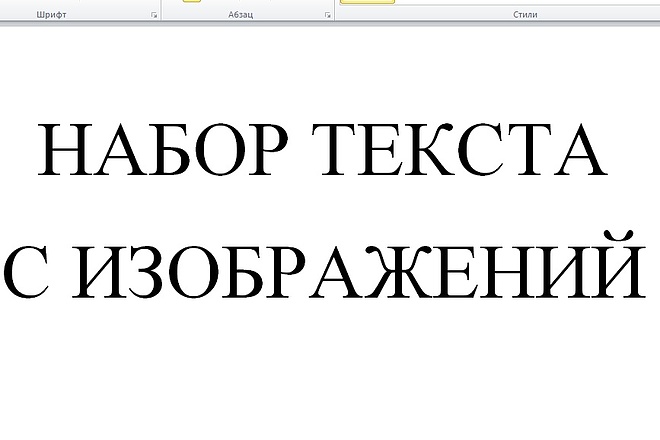
Task: Place cursor in word ИЗОБРАЖЕНИЙ
Action: pos(359,266)
